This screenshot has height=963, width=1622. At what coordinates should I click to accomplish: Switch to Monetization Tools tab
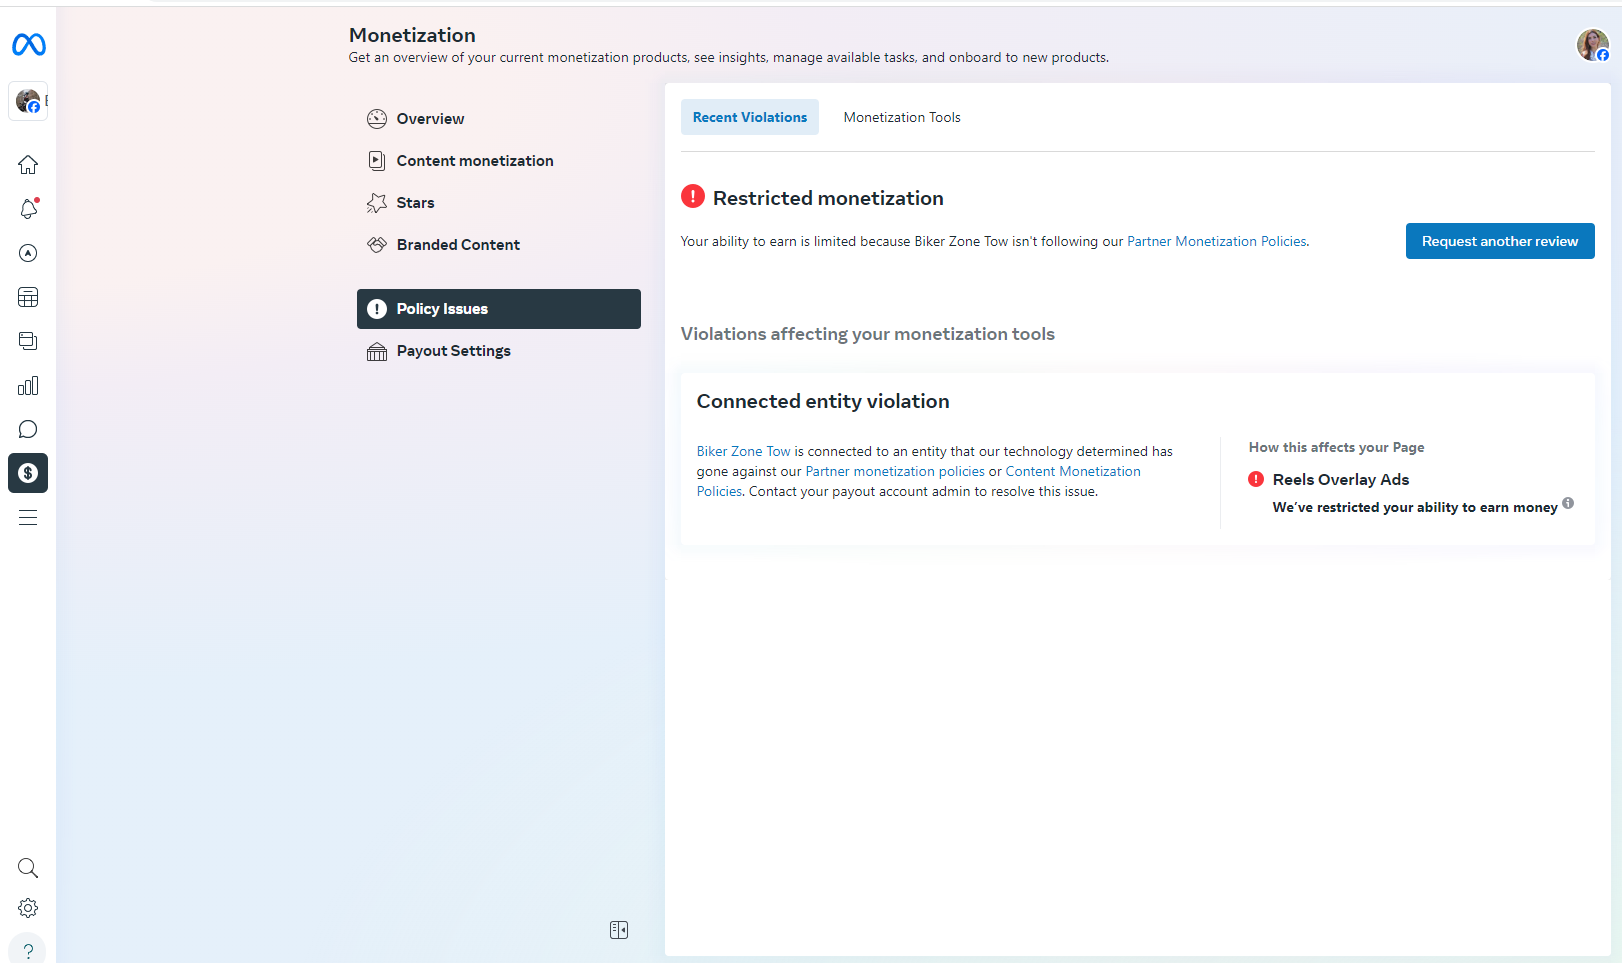[902, 117]
